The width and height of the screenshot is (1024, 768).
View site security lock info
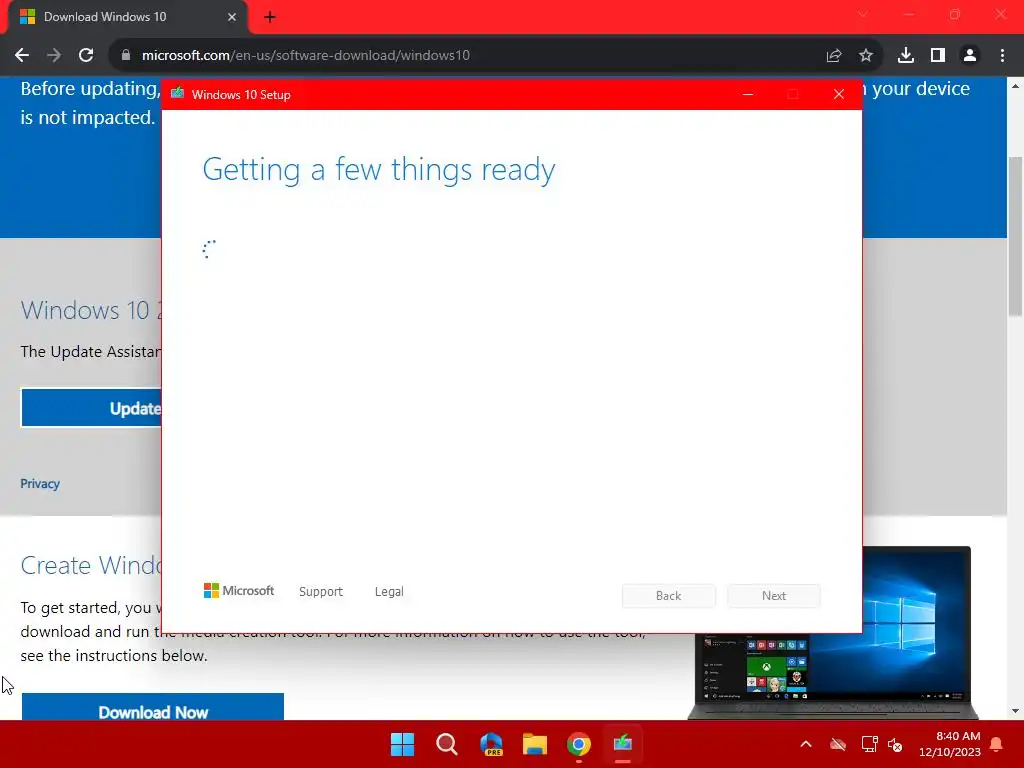pyautogui.click(x=126, y=56)
